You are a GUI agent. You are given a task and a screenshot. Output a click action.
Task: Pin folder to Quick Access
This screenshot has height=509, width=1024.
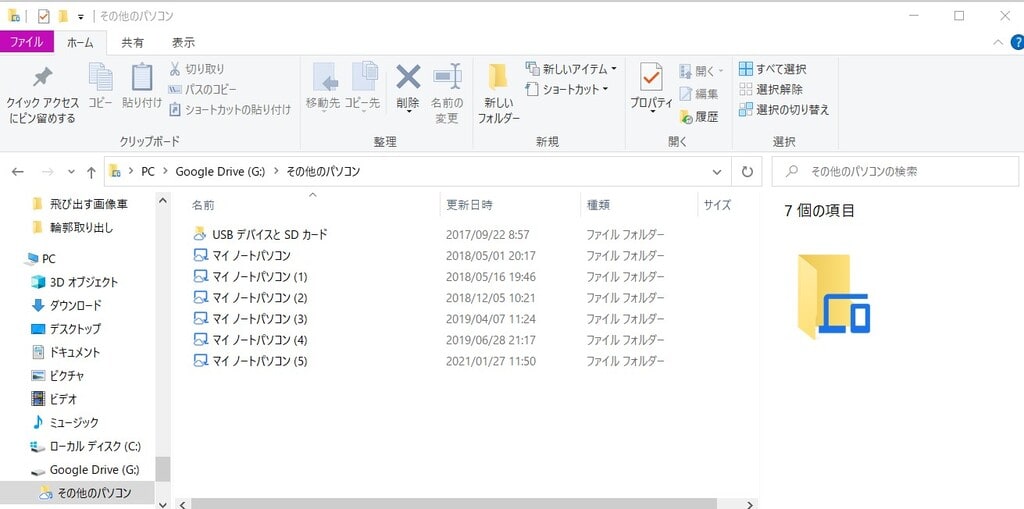[x=42, y=95]
